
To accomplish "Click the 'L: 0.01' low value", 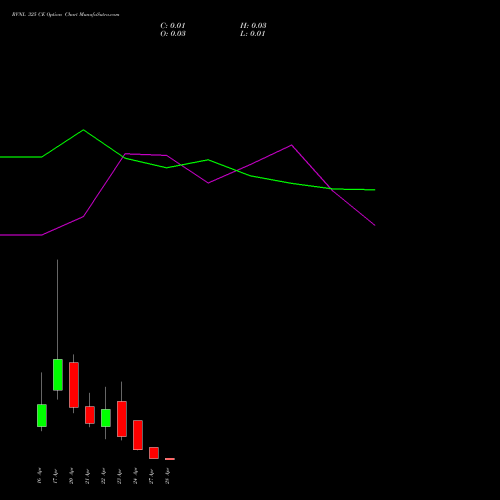I will [253, 34].
